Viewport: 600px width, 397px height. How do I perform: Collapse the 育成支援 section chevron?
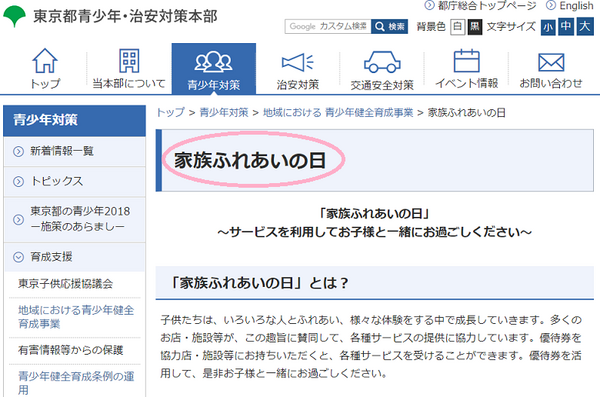tap(18, 257)
